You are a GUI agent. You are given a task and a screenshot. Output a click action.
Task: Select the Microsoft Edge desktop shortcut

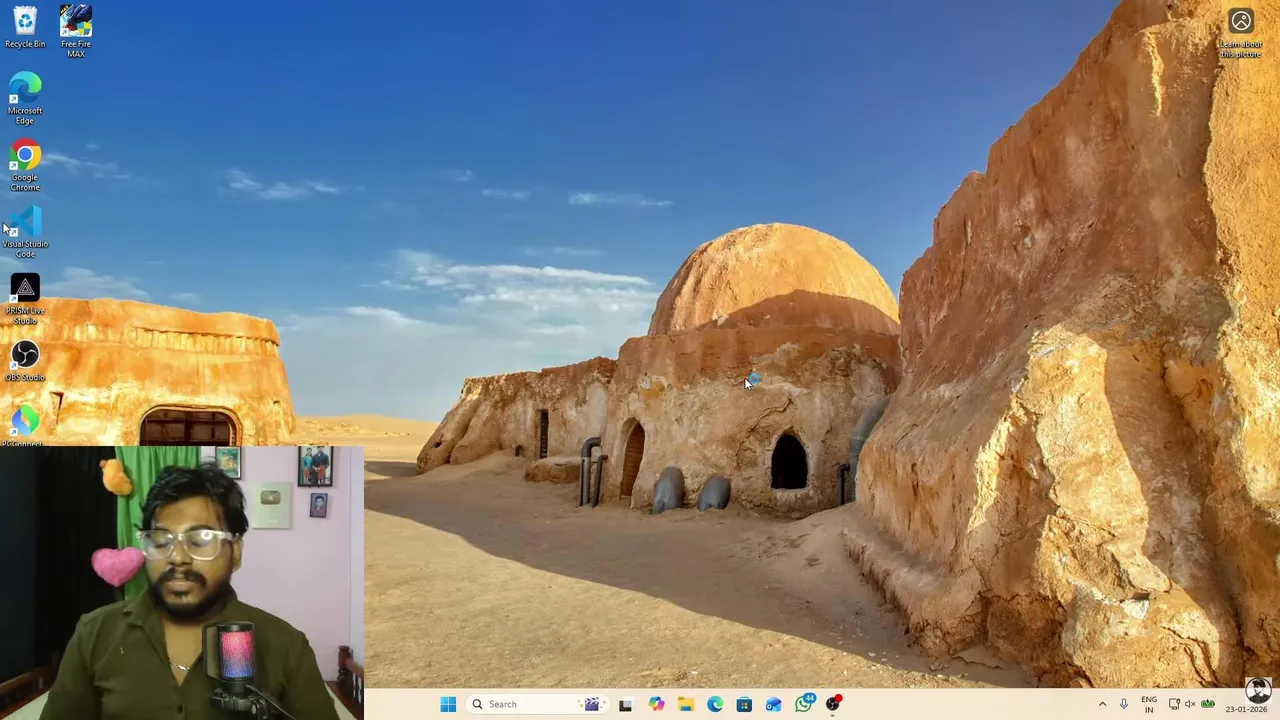(x=25, y=98)
